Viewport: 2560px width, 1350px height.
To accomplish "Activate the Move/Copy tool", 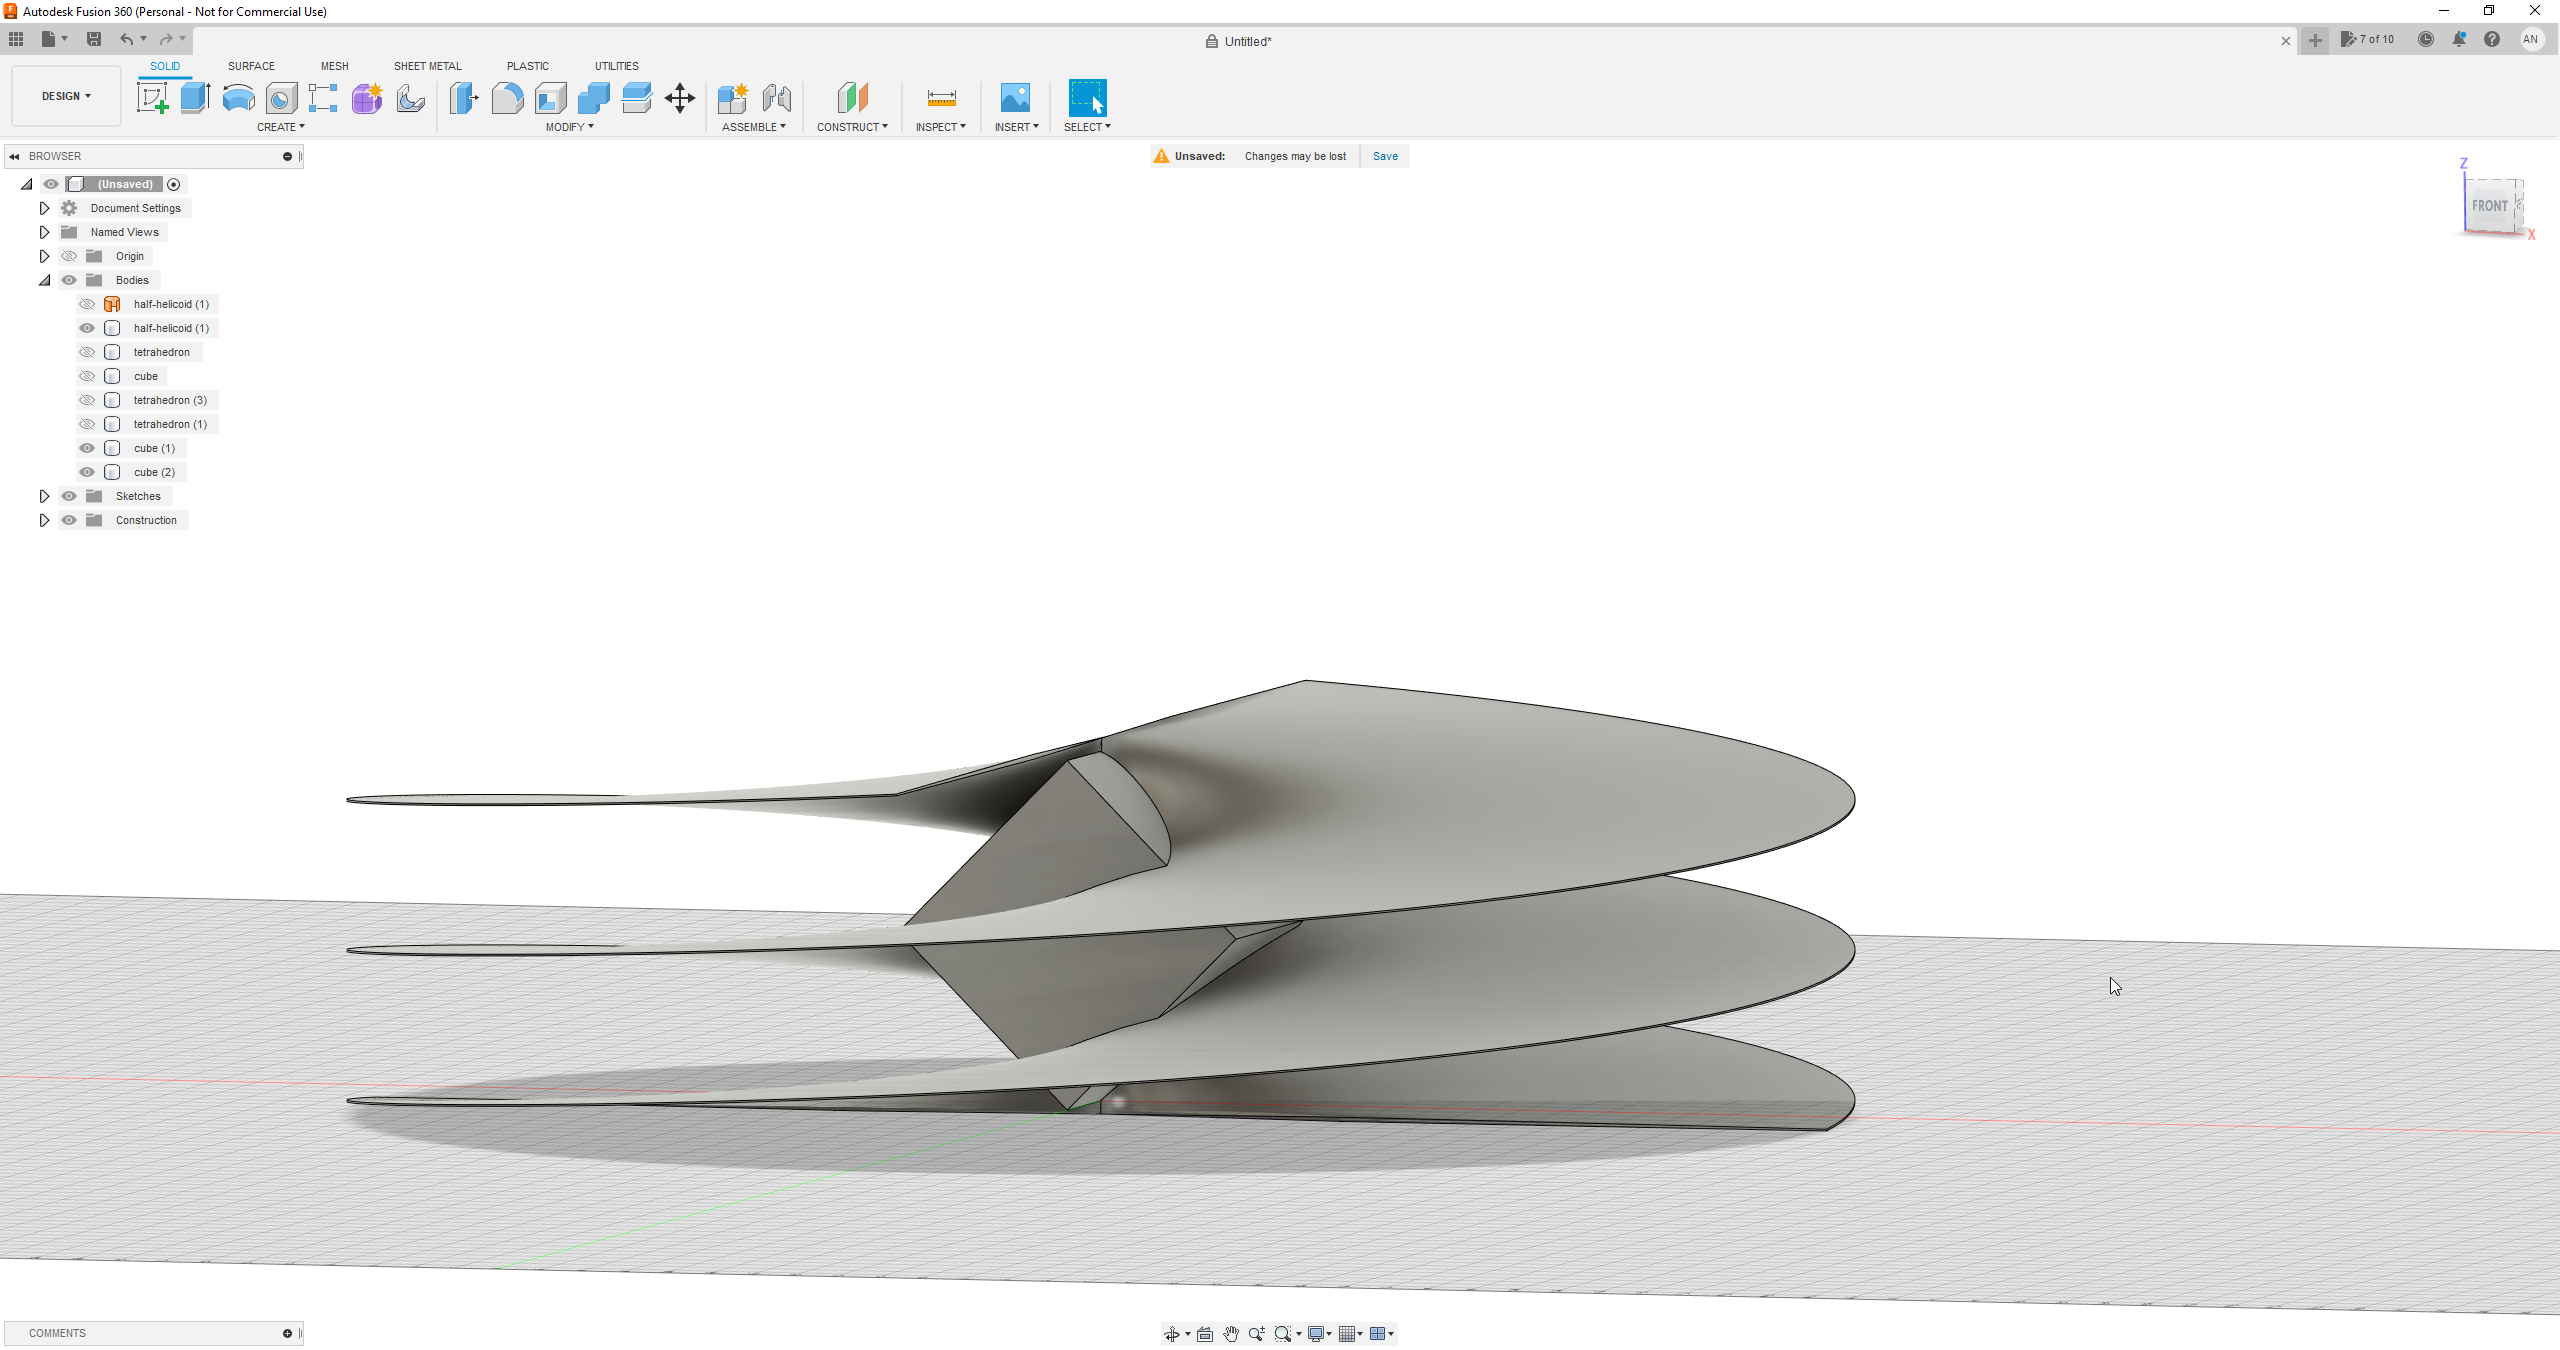I will tap(680, 98).
